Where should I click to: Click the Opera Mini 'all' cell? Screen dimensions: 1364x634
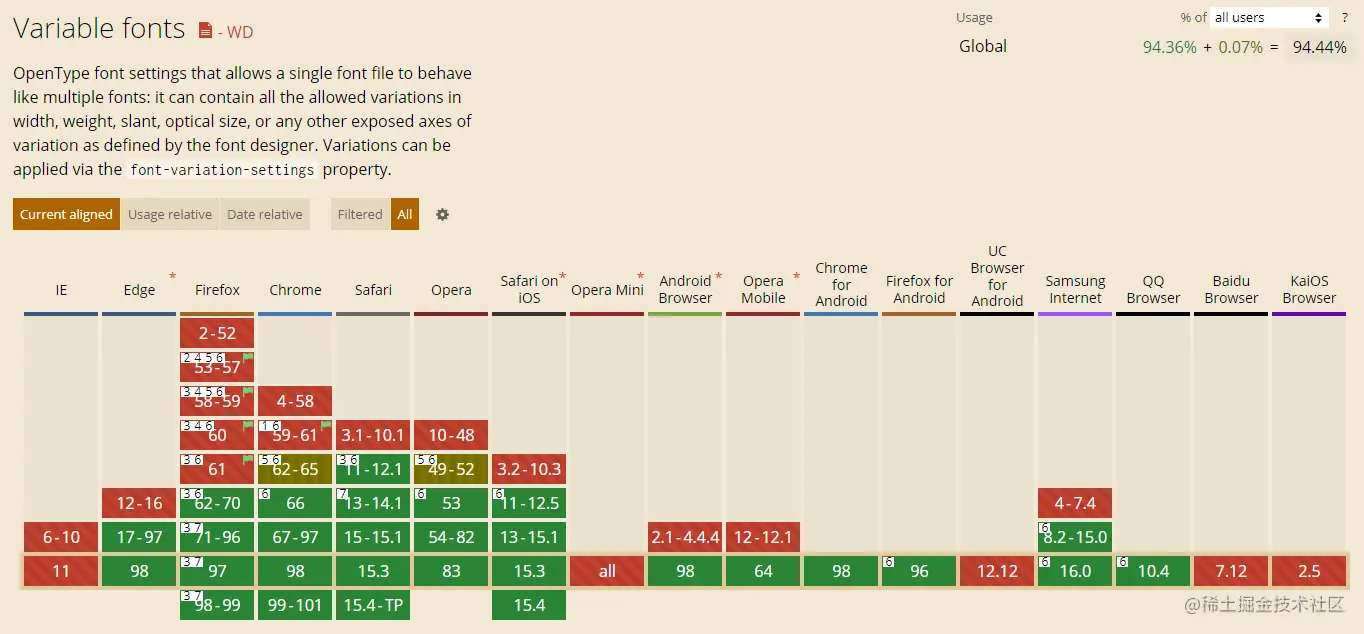click(x=607, y=571)
